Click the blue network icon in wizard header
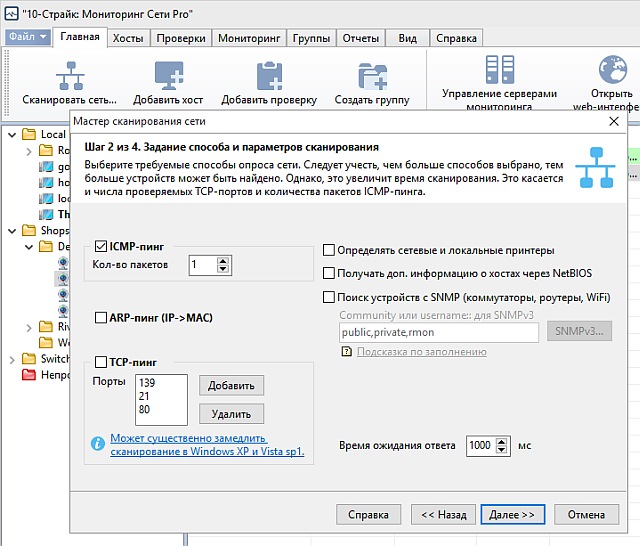 [596, 168]
